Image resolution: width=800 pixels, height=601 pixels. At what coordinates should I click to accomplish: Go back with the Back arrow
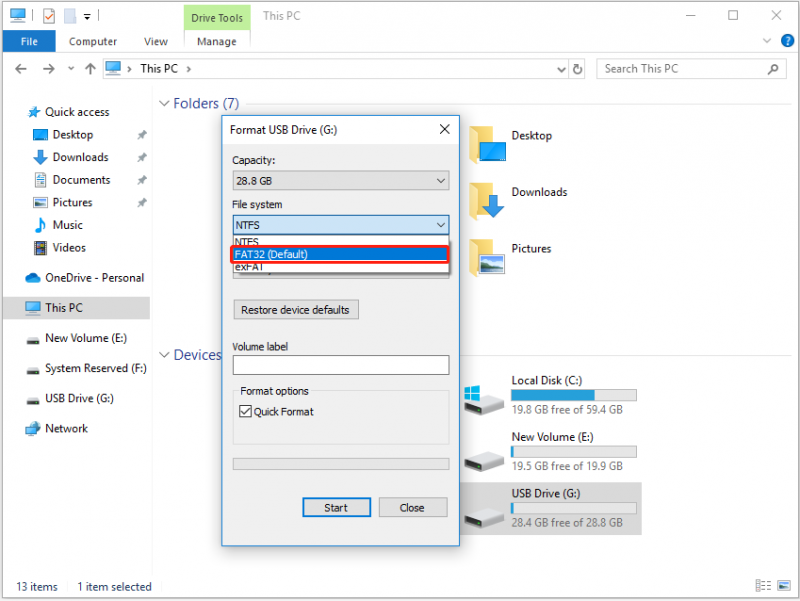[x=21, y=69]
